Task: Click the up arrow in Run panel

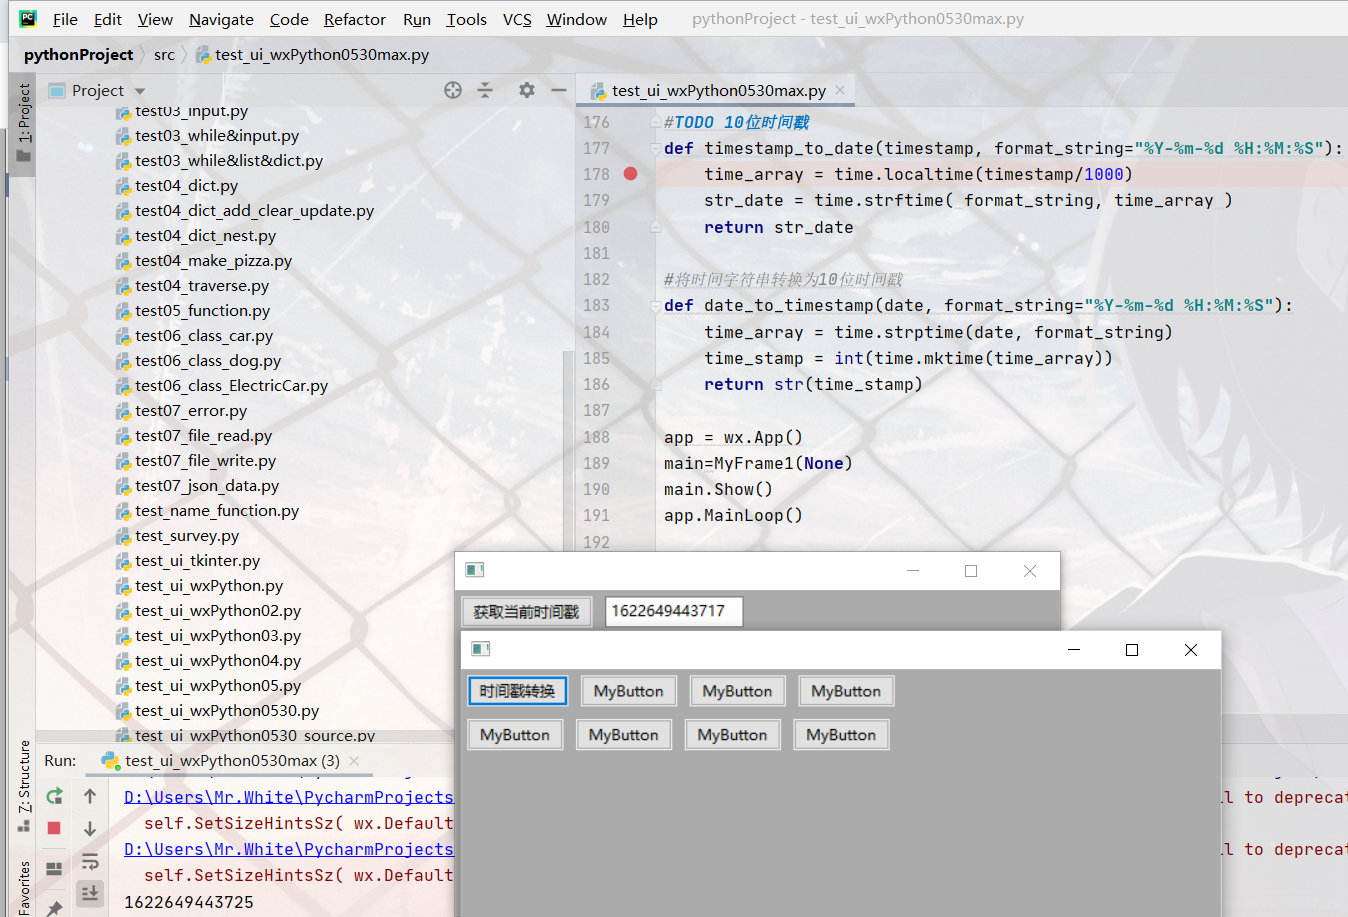Action: pos(90,796)
